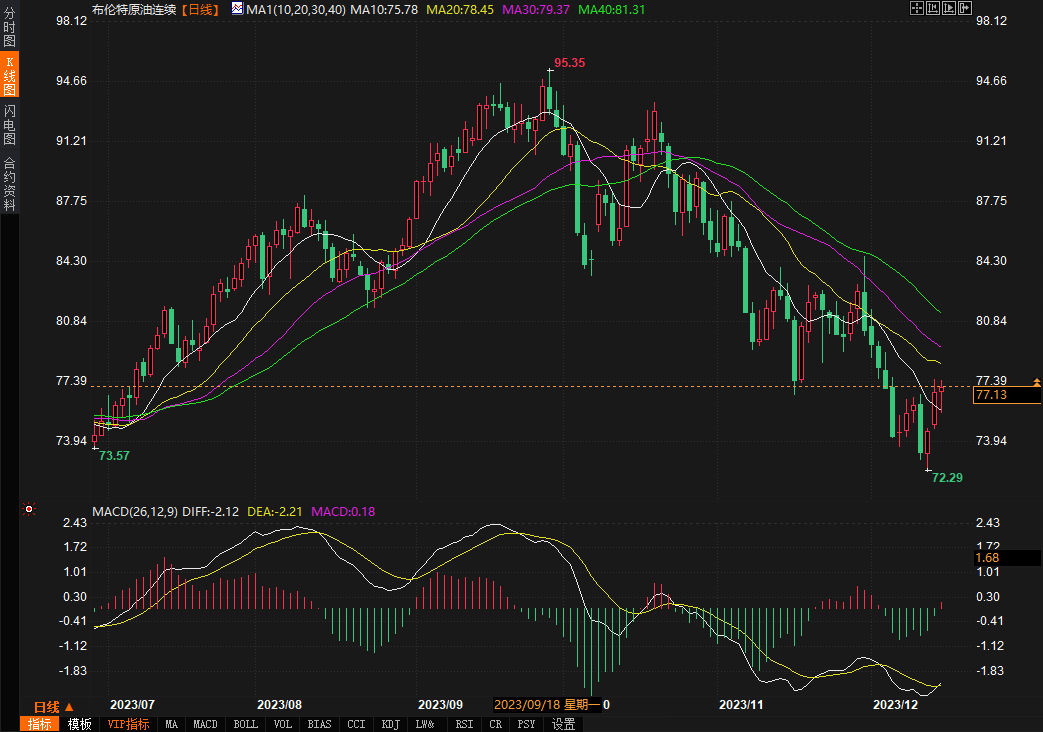Open MACD(26,12,9) parameter label
This screenshot has width=1043, height=732.
point(135,512)
